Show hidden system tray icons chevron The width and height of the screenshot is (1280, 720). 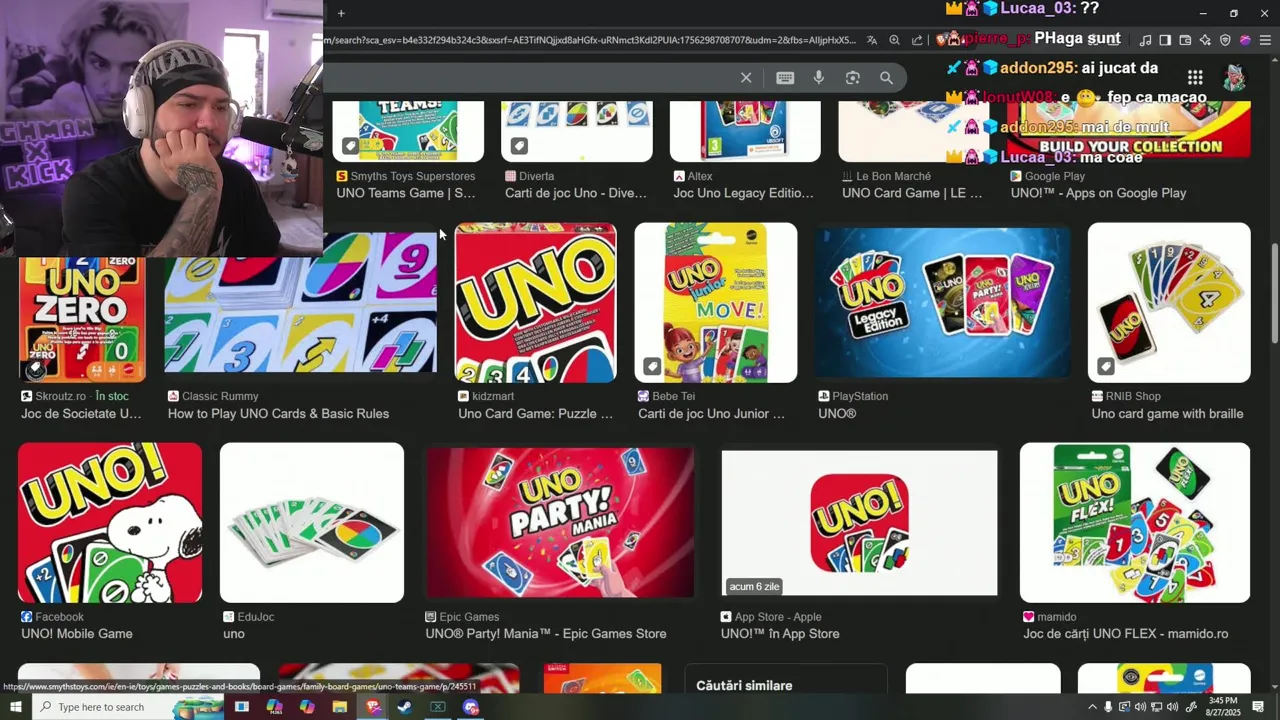(1092, 707)
